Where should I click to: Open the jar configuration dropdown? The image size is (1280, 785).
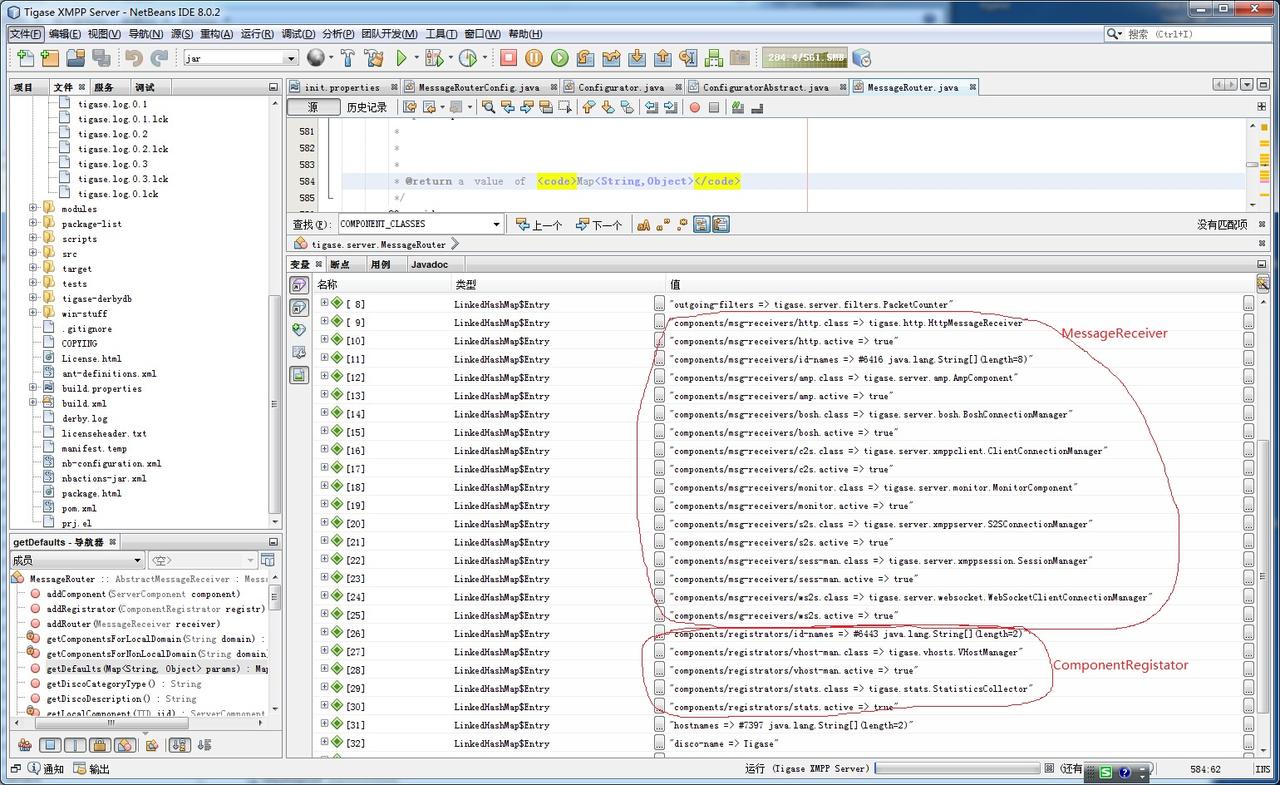point(291,58)
